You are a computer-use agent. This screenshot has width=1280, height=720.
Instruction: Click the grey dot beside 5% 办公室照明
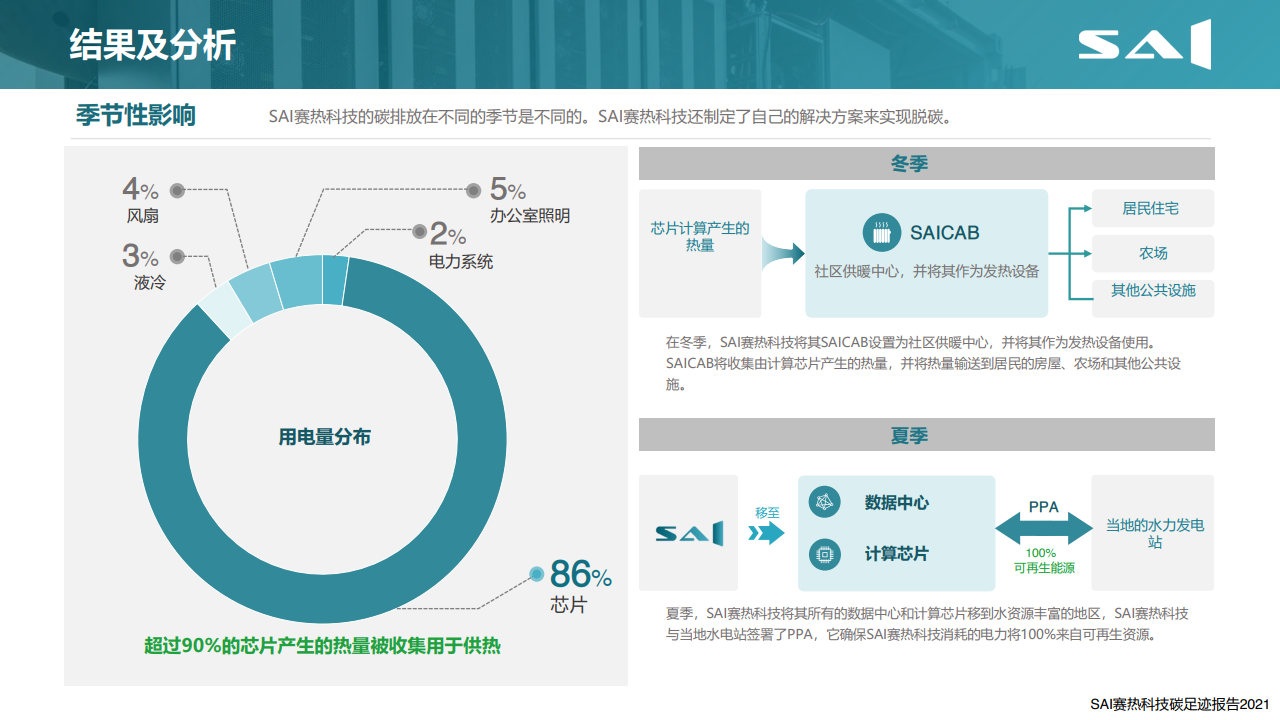tap(475, 189)
